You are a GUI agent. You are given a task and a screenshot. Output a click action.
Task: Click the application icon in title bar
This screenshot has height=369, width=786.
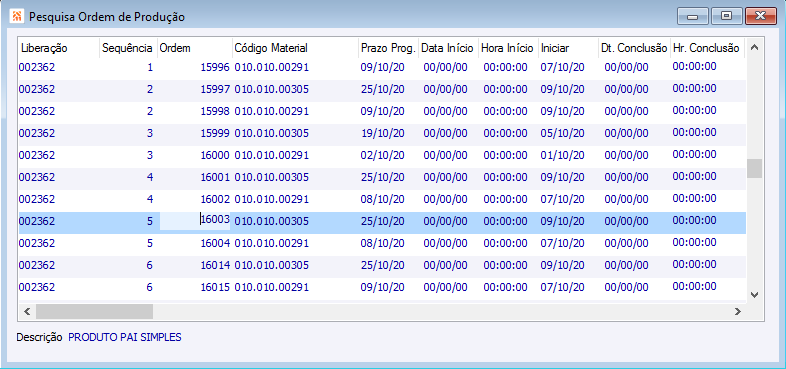point(17,16)
